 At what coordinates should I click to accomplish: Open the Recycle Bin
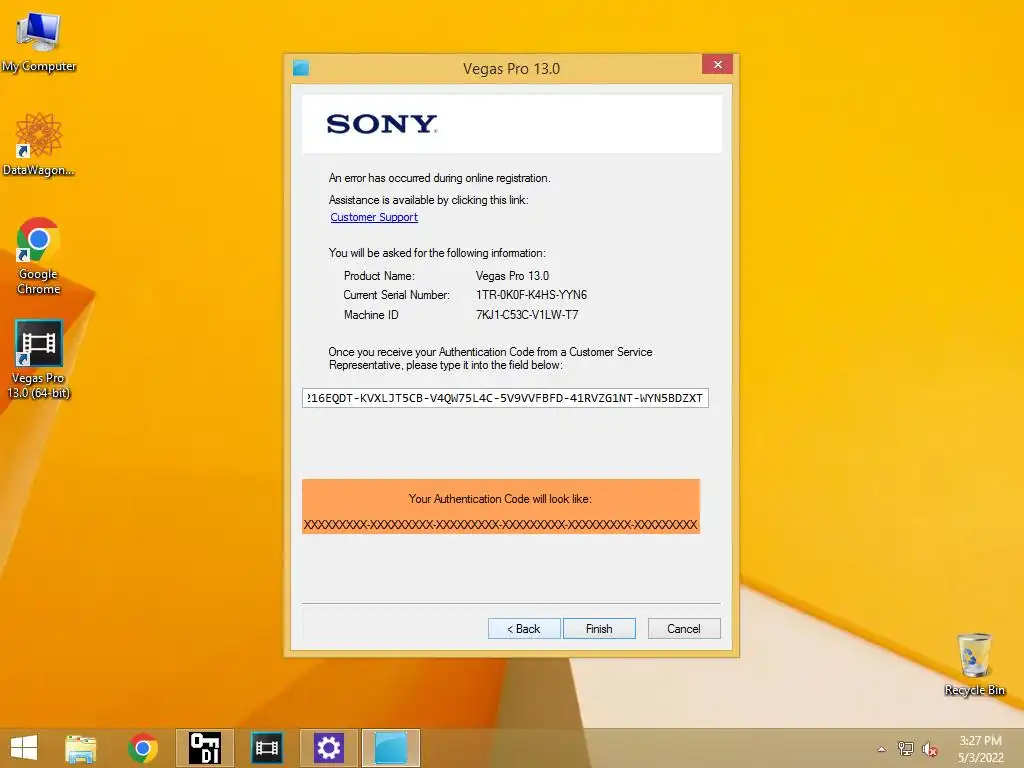pyautogui.click(x=974, y=664)
